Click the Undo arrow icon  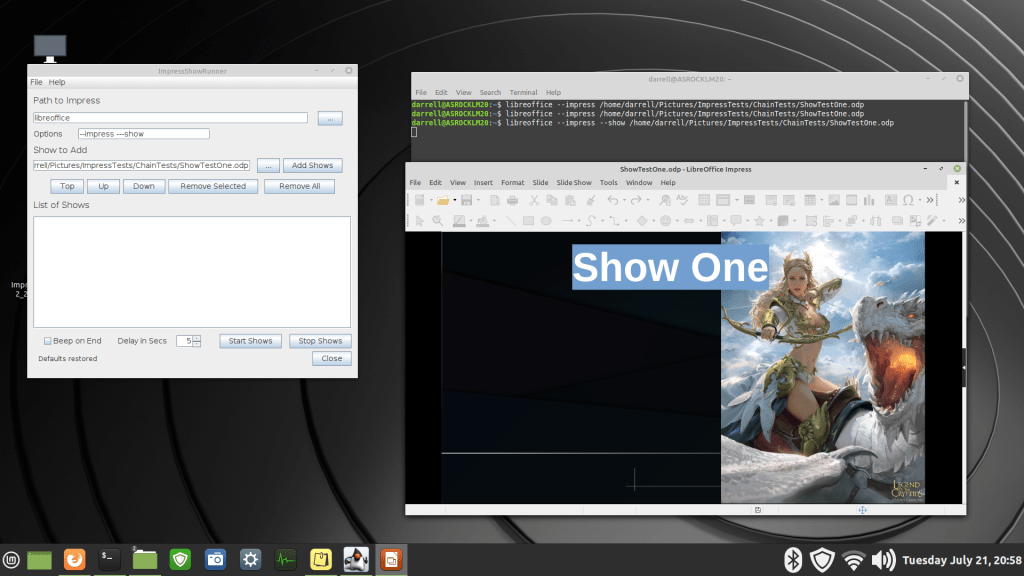pyautogui.click(x=613, y=200)
